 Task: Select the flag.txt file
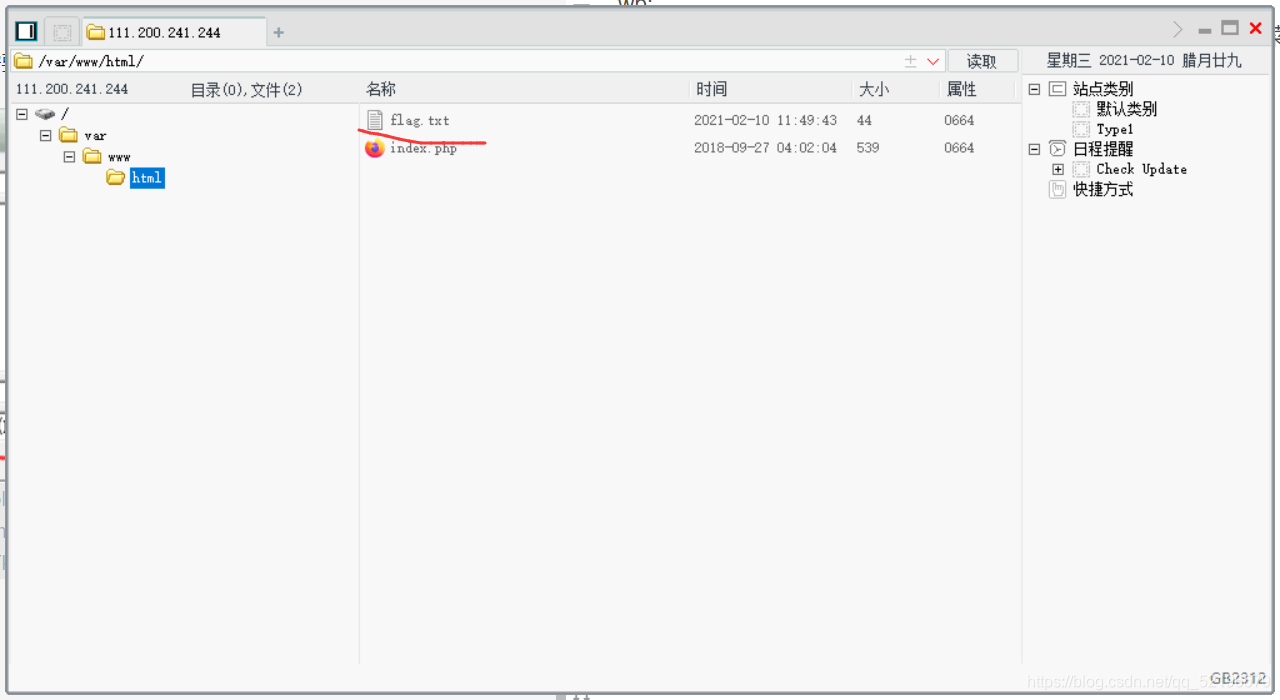click(x=420, y=120)
